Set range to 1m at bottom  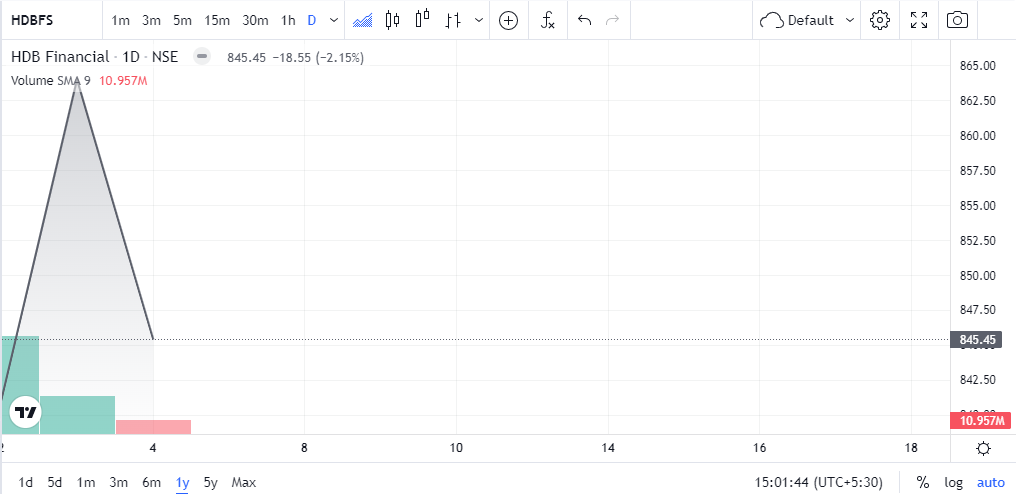tap(85, 483)
